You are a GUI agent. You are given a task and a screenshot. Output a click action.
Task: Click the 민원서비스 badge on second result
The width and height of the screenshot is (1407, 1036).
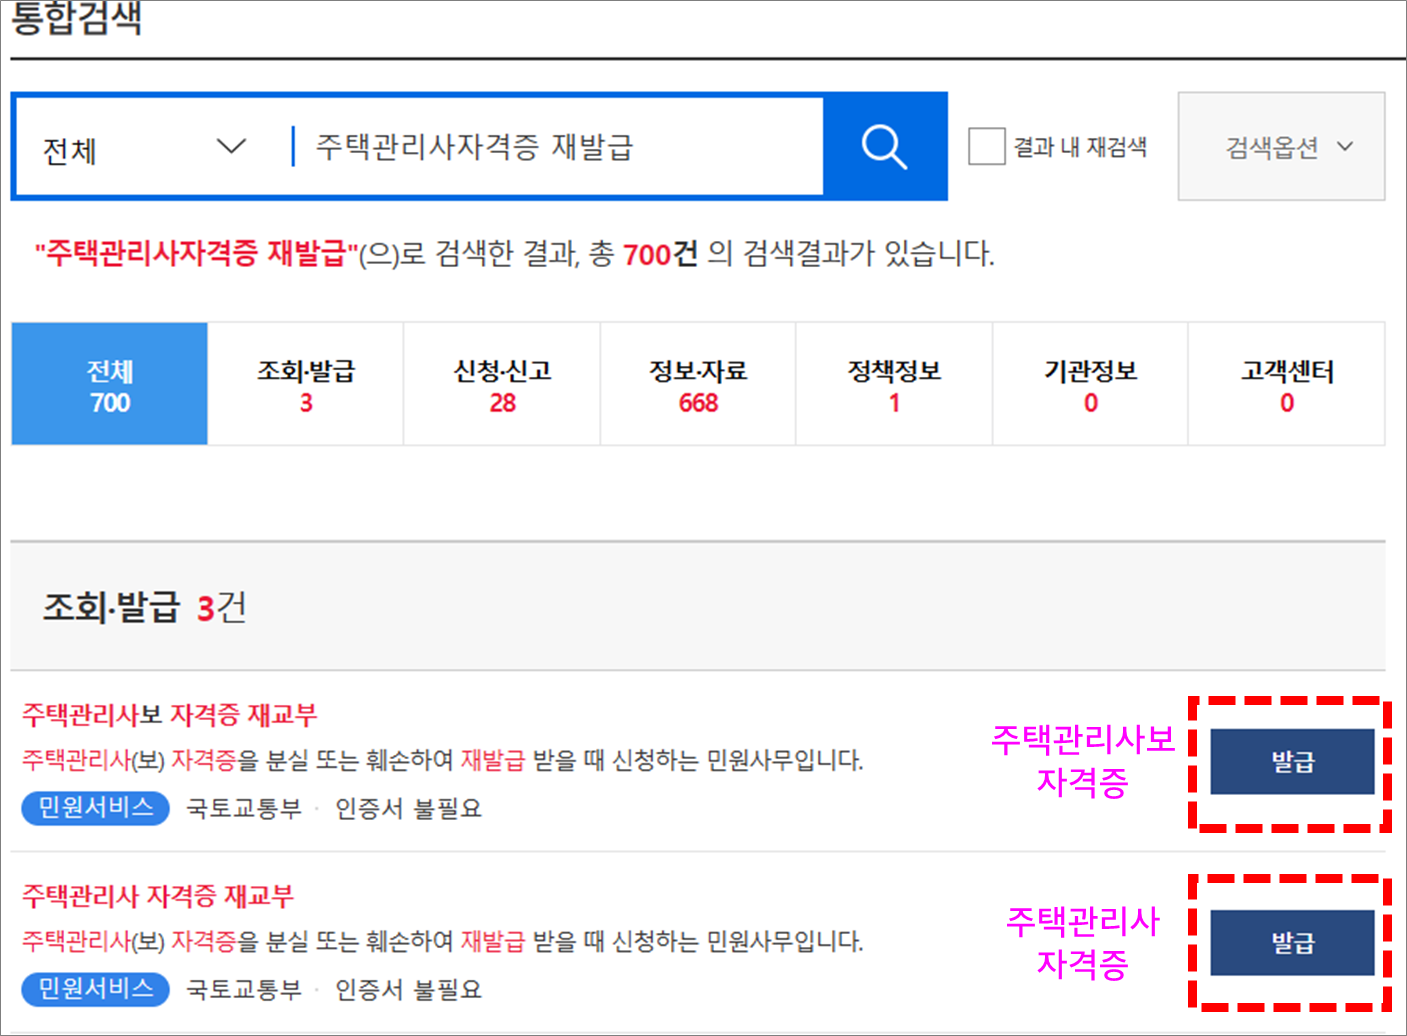(95, 989)
